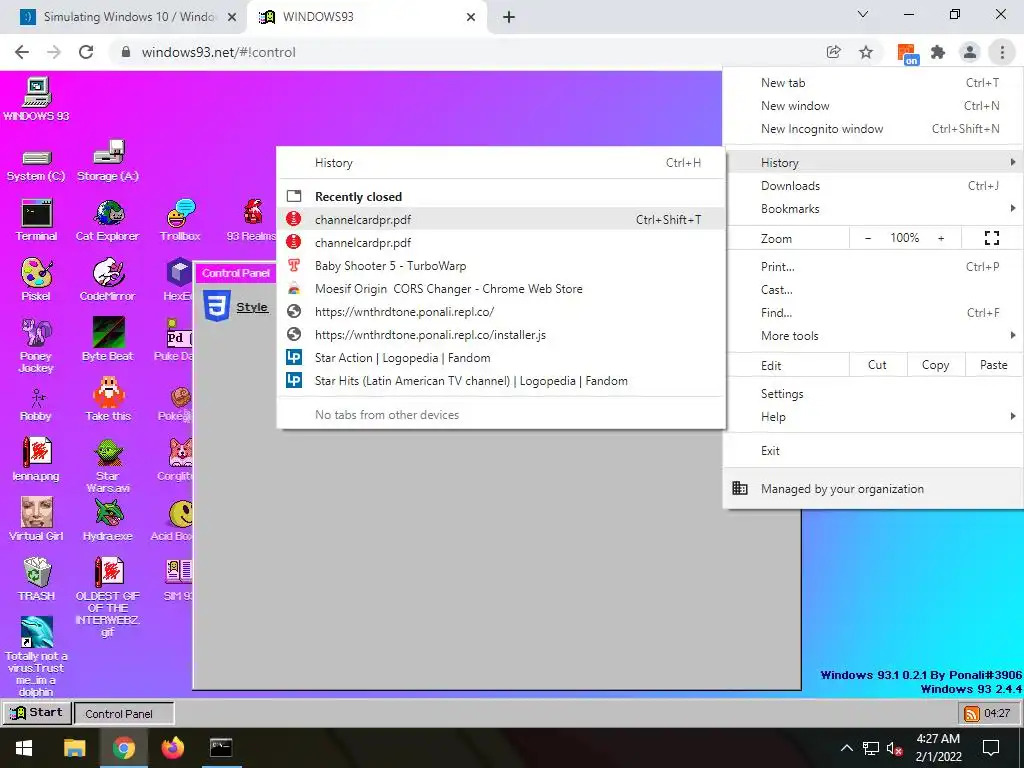
Task: Click Control Panel taskbar button
Action: click(124, 713)
